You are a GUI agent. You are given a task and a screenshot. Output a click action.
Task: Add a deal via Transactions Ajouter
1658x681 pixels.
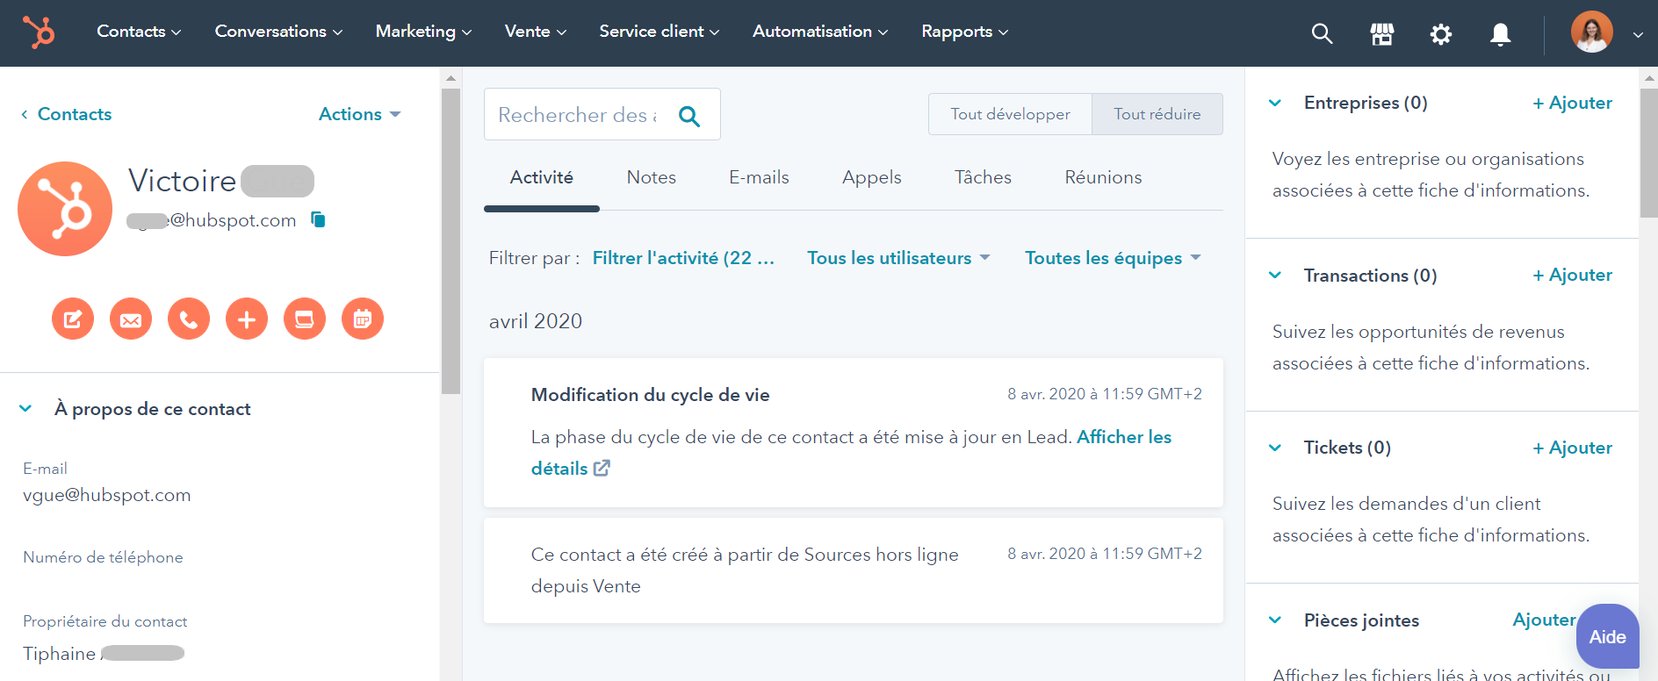click(1572, 275)
